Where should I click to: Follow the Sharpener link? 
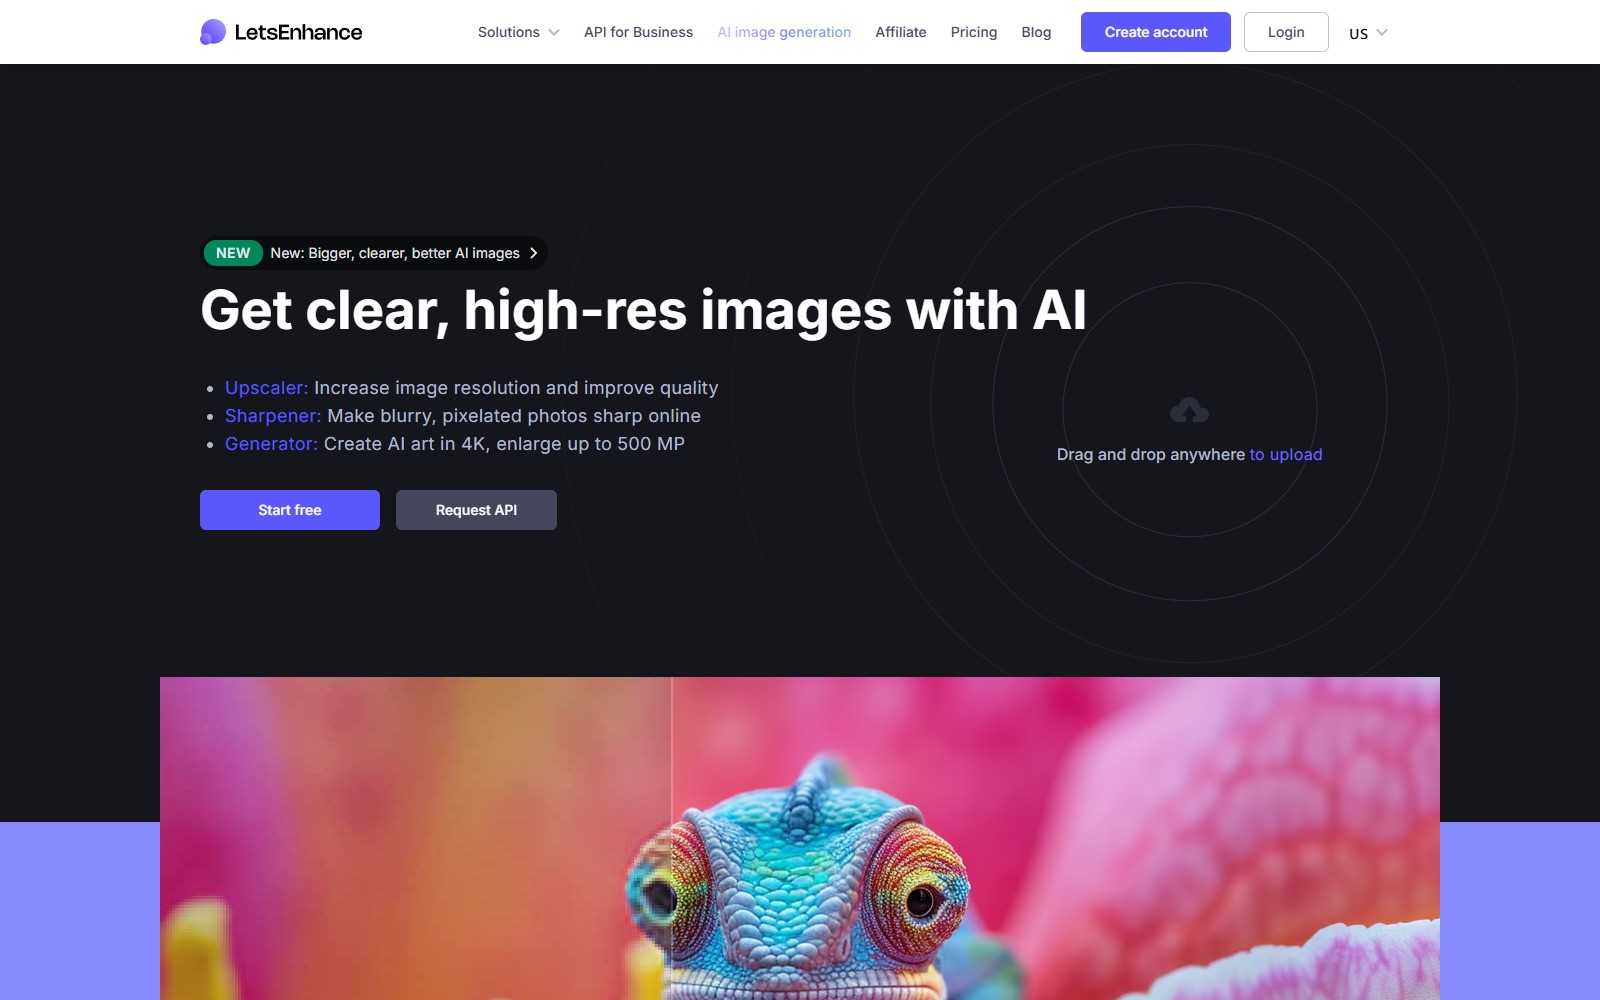click(x=273, y=416)
